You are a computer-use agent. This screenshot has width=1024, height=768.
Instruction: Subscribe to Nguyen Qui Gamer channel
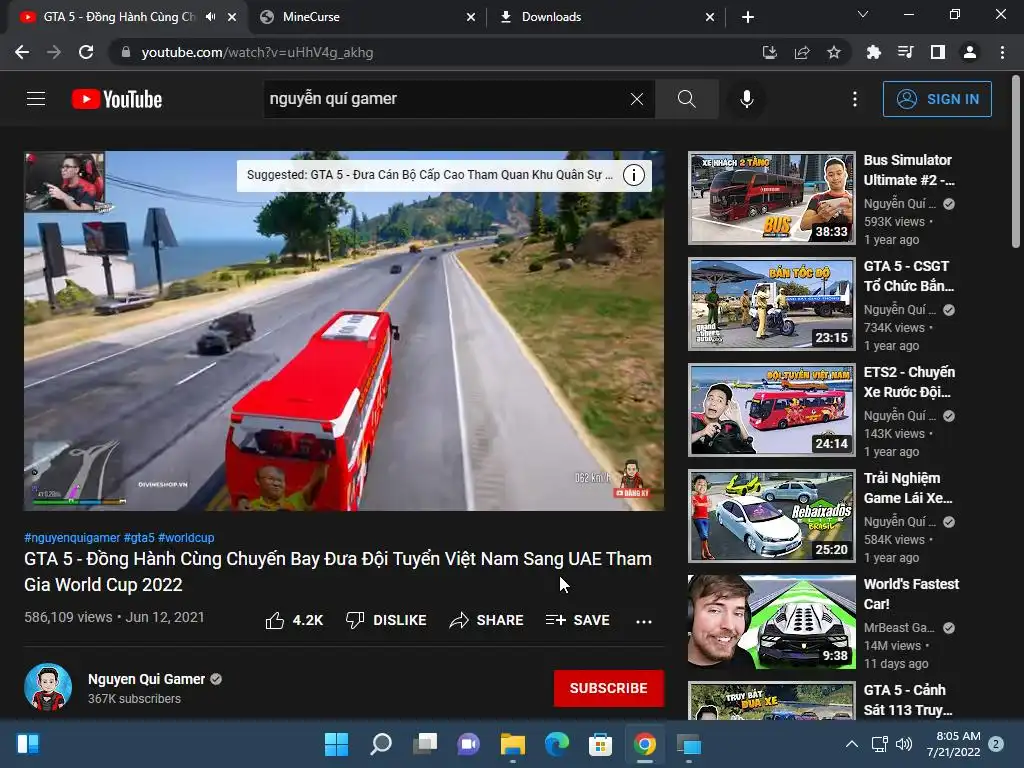click(609, 688)
